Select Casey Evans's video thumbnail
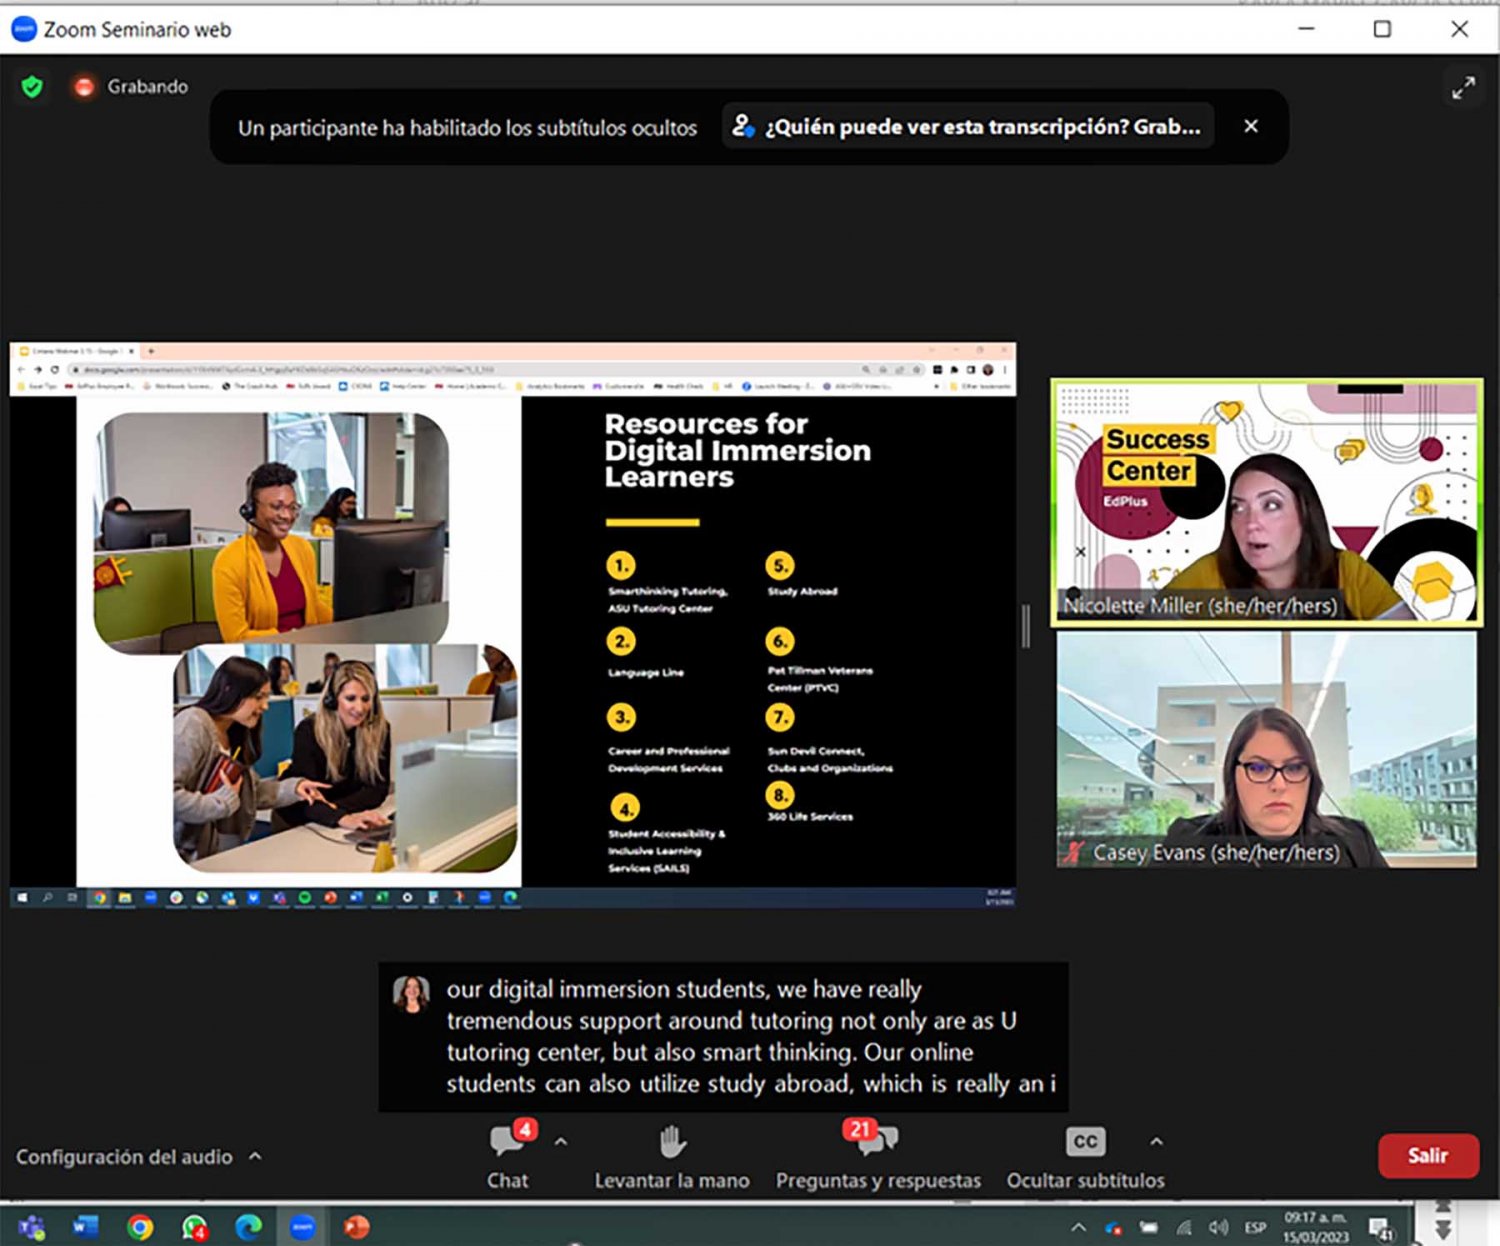Viewport: 1500px width, 1246px height. click(1267, 749)
